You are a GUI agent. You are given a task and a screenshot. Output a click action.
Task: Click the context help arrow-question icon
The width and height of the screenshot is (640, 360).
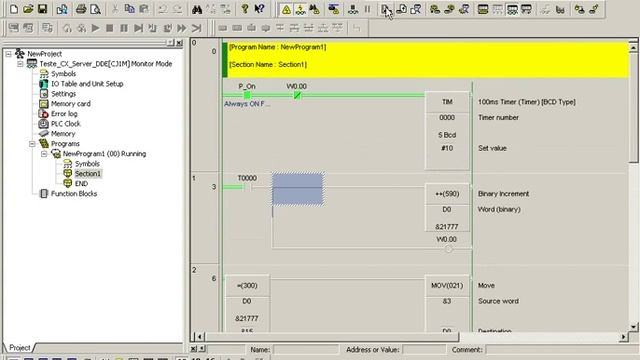click(259, 9)
